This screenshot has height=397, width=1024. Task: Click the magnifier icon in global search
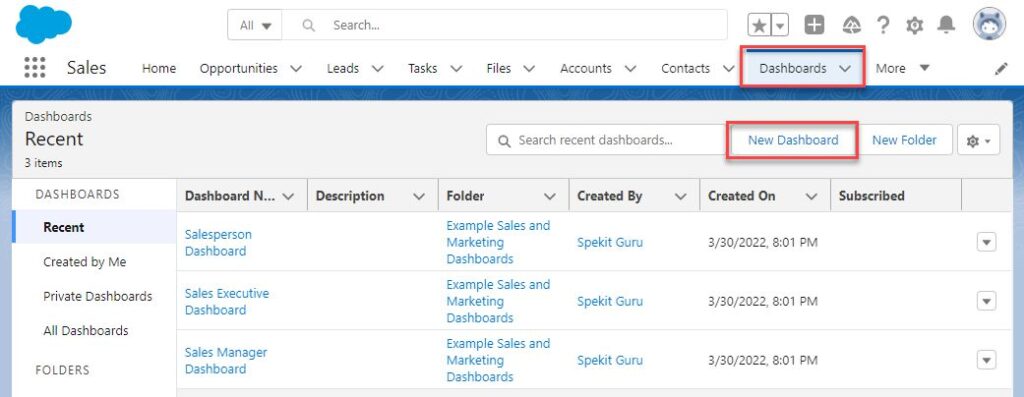click(308, 25)
